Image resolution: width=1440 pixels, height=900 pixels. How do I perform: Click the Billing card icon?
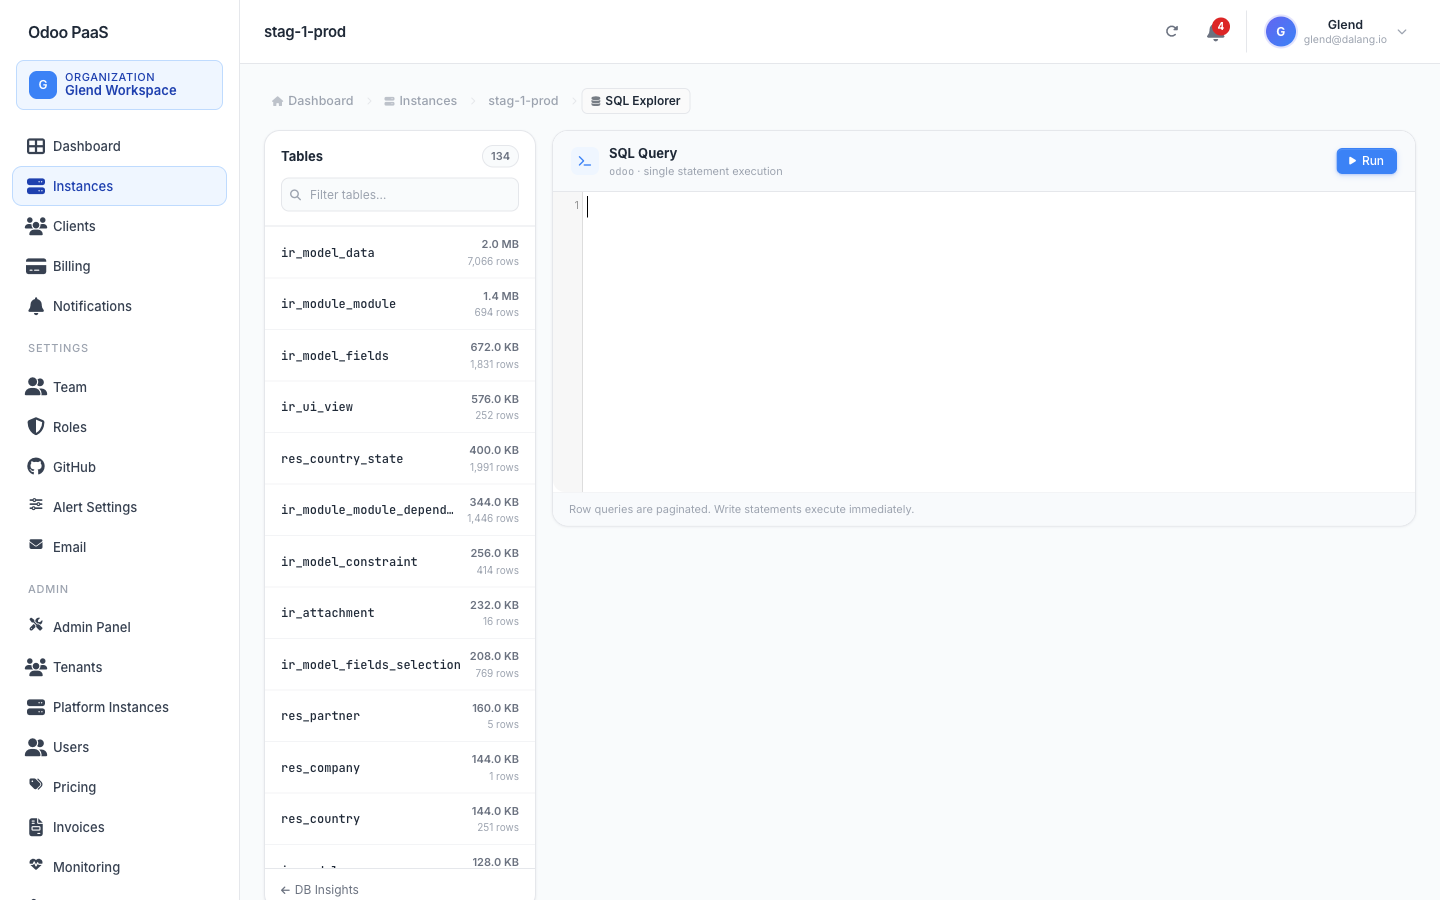click(x=36, y=266)
